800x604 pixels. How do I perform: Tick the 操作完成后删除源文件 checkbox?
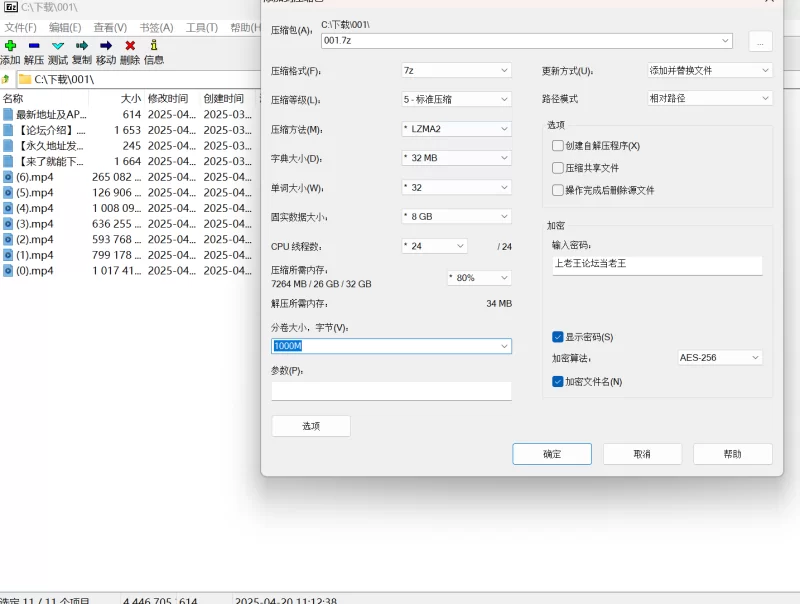[558, 190]
